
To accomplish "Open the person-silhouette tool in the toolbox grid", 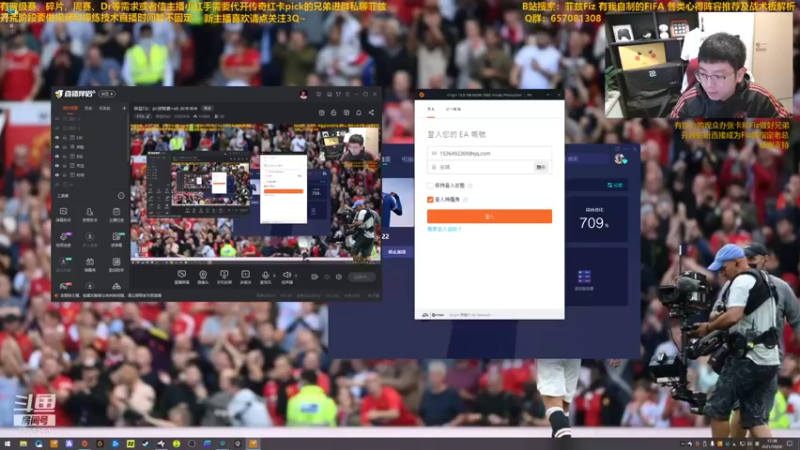I will click(x=89, y=211).
